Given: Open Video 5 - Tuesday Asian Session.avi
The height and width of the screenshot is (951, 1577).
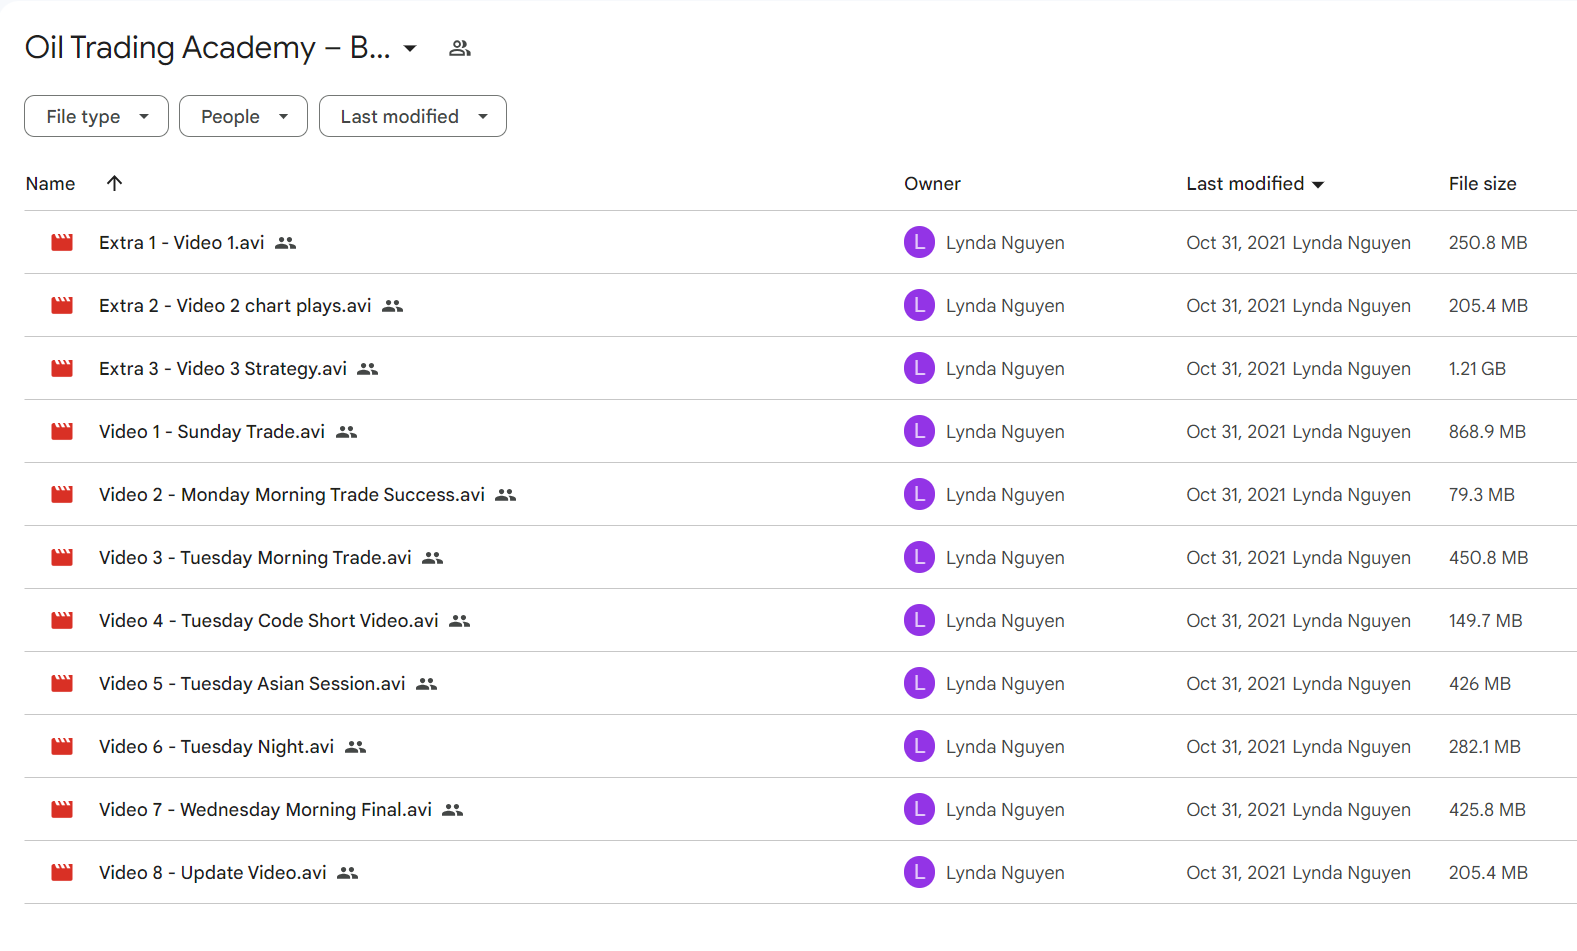Looking at the screenshot, I should (x=252, y=684).
